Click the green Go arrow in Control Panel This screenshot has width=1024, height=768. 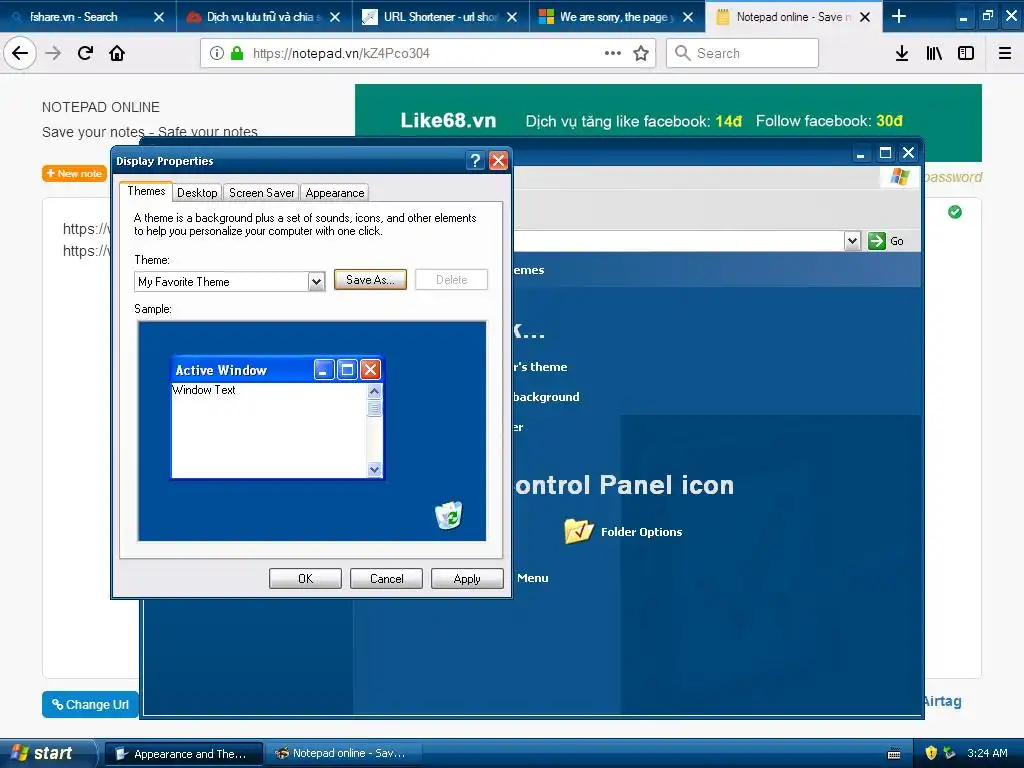(876, 241)
